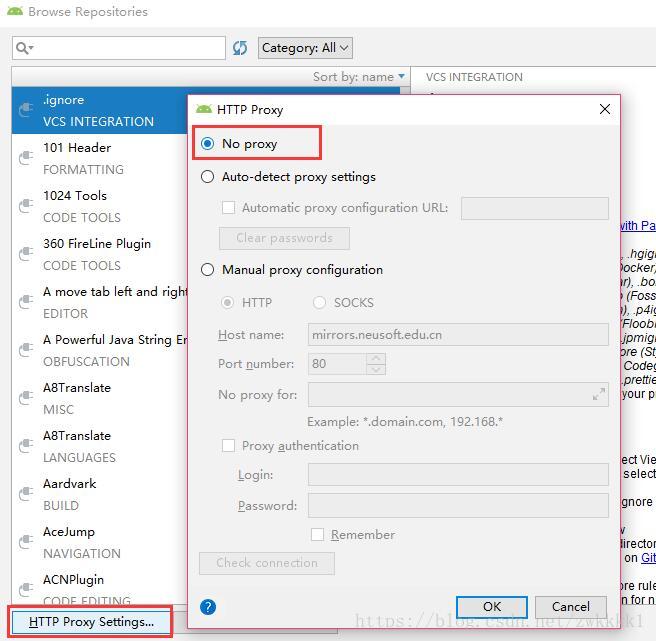Select the 360 FireLine Plugin row
Image resolution: width=656 pixels, height=641 pixels.
pyautogui.click(x=100, y=254)
